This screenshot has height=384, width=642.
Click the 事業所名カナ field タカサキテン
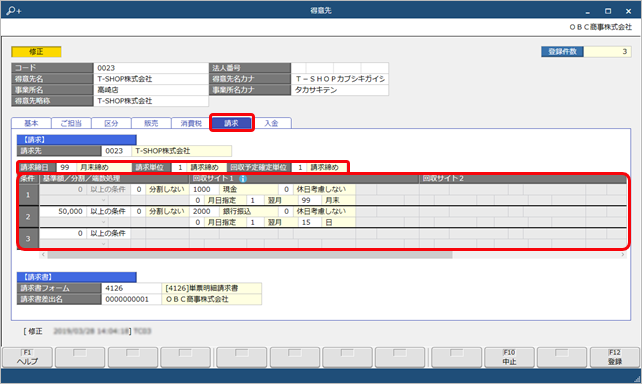coord(339,90)
